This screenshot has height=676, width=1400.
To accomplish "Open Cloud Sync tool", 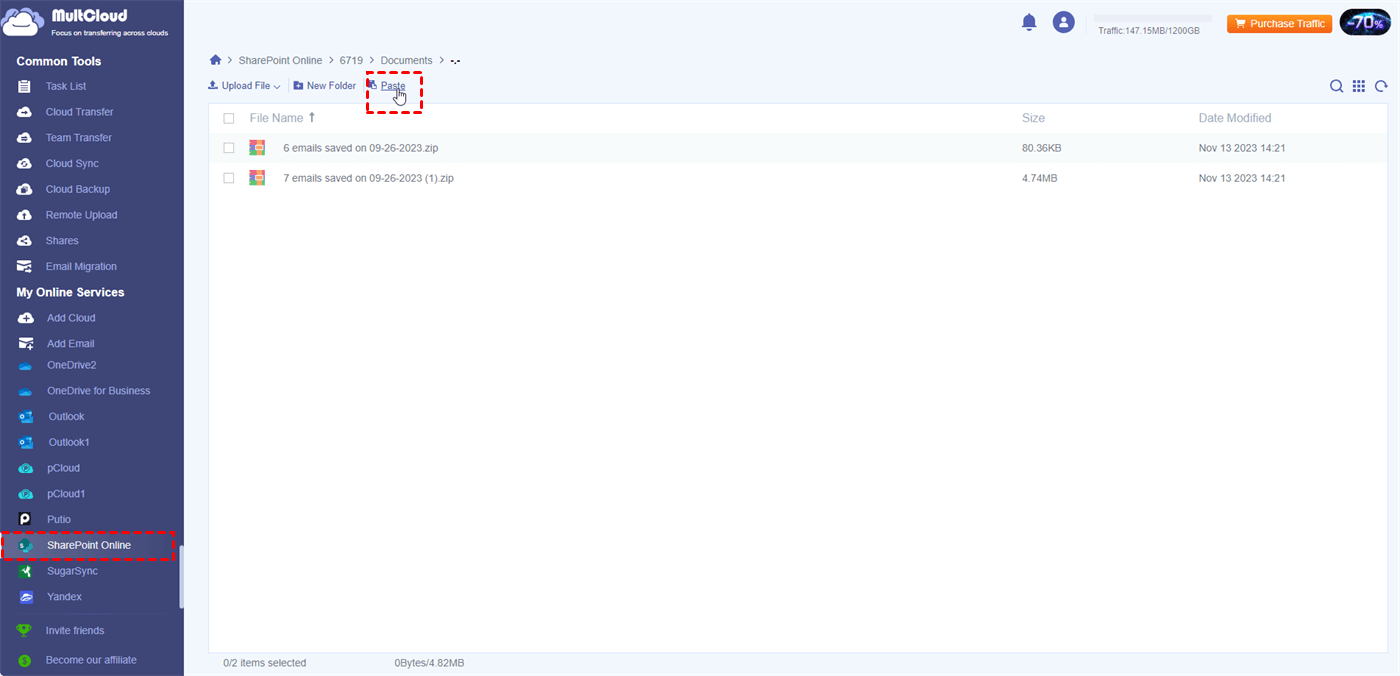I will 72,163.
